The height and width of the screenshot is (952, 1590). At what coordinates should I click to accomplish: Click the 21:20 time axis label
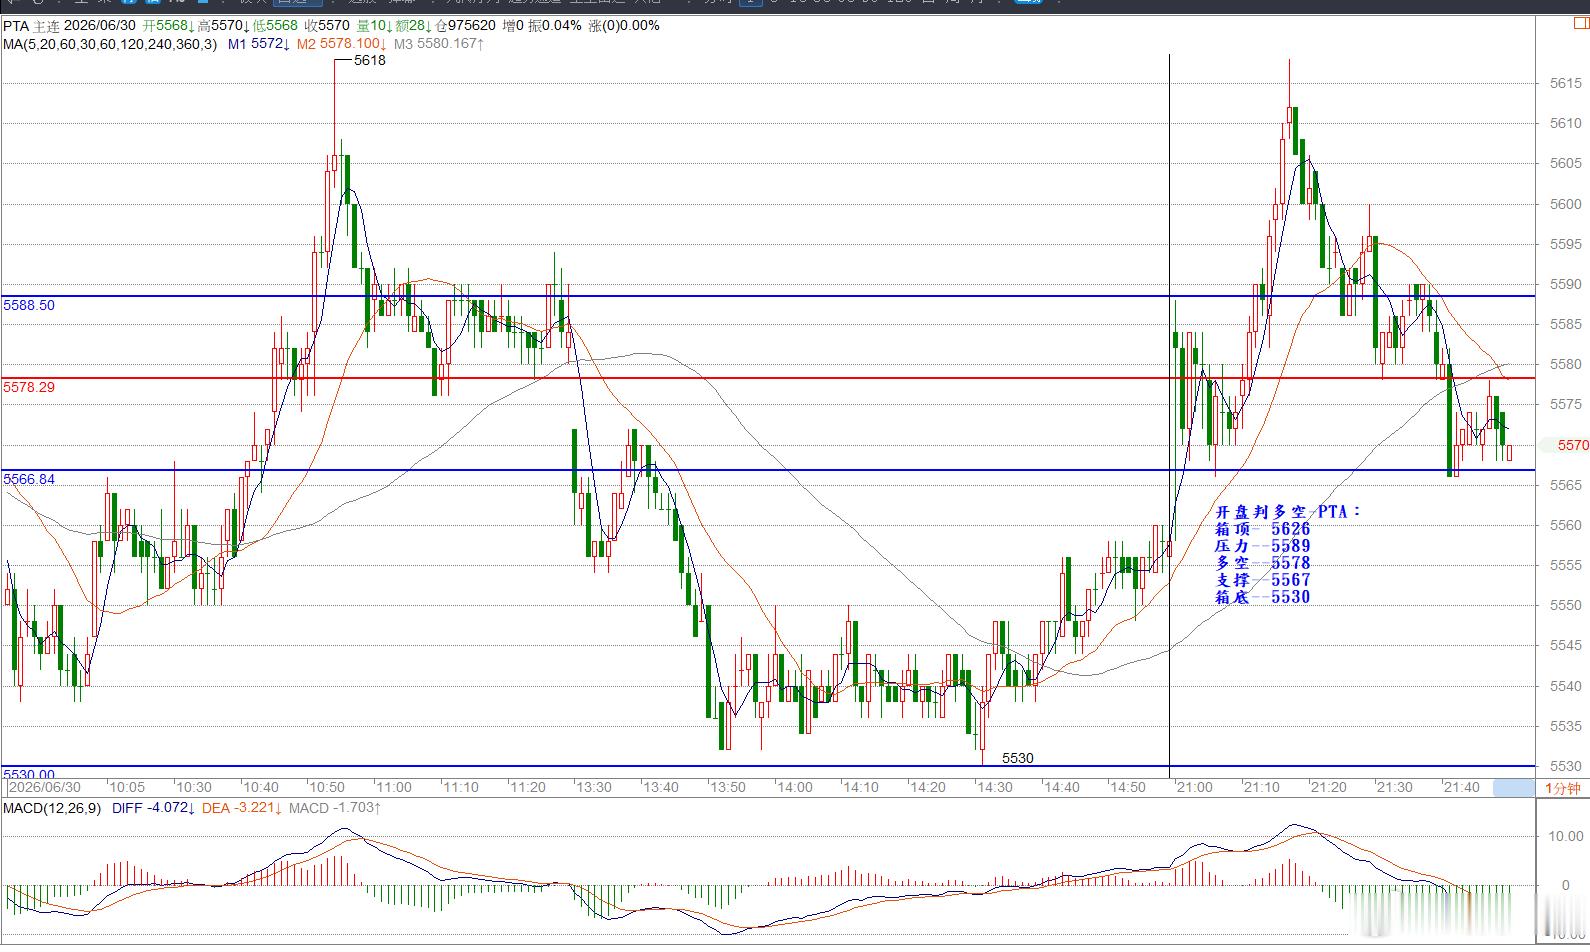(x=1328, y=788)
